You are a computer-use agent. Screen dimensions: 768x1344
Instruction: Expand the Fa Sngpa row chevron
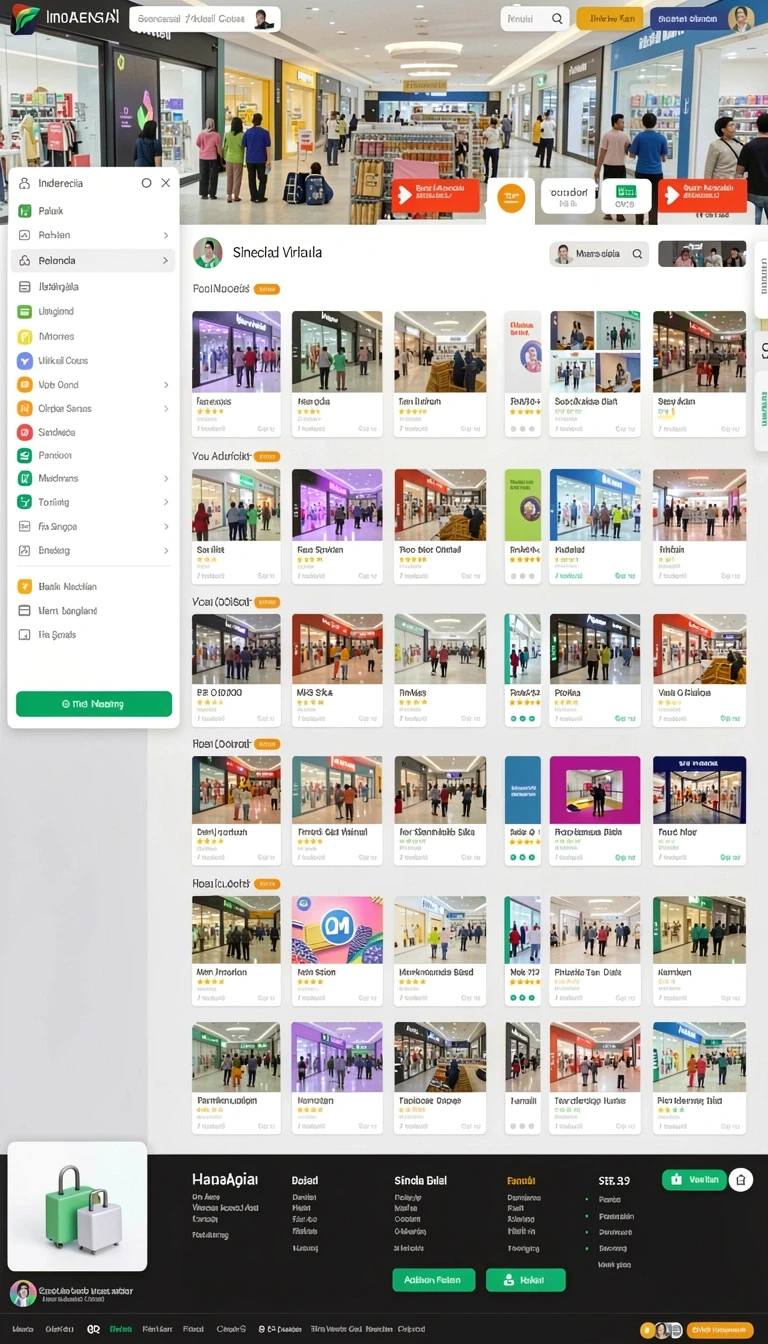(166, 526)
